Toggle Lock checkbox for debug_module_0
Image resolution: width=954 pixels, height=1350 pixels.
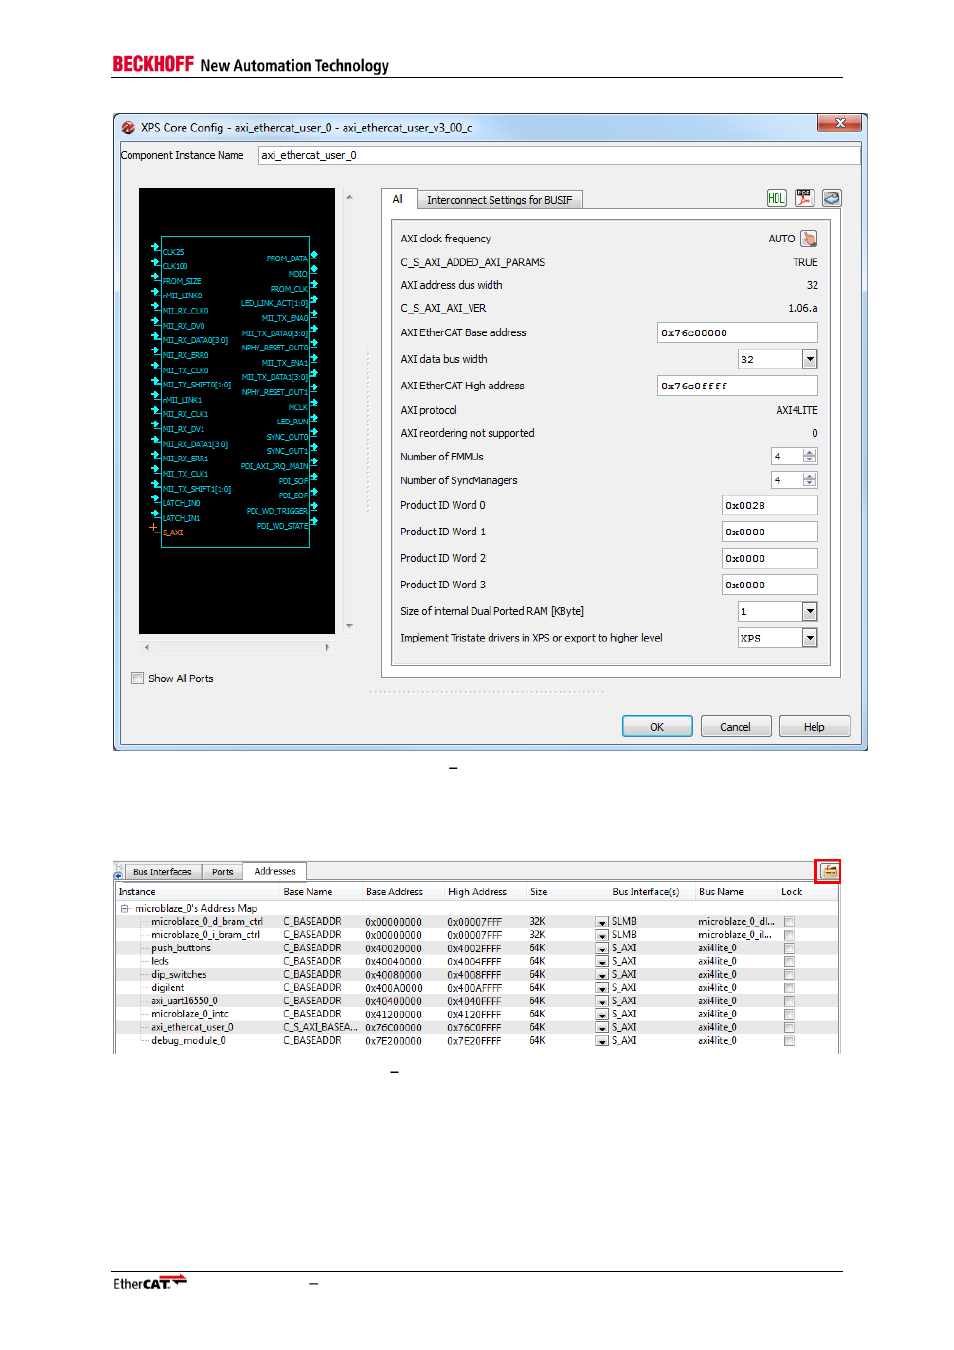point(789,1041)
